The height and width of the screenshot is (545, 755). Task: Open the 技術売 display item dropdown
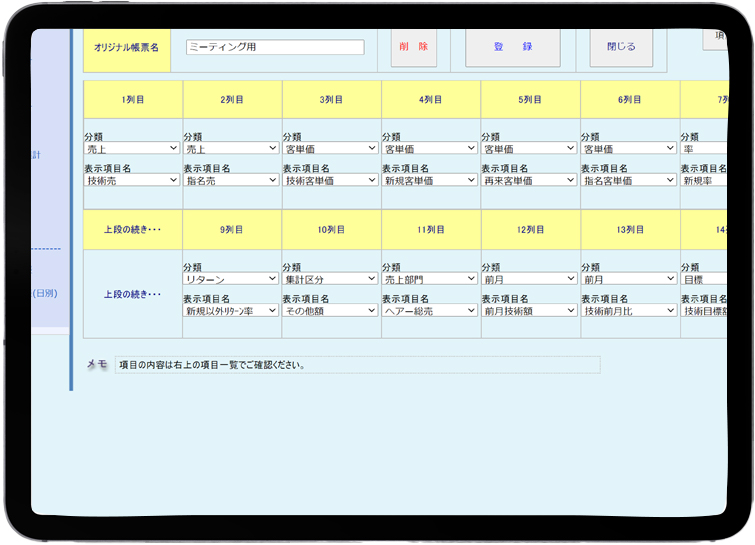click(x=132, y=180)
